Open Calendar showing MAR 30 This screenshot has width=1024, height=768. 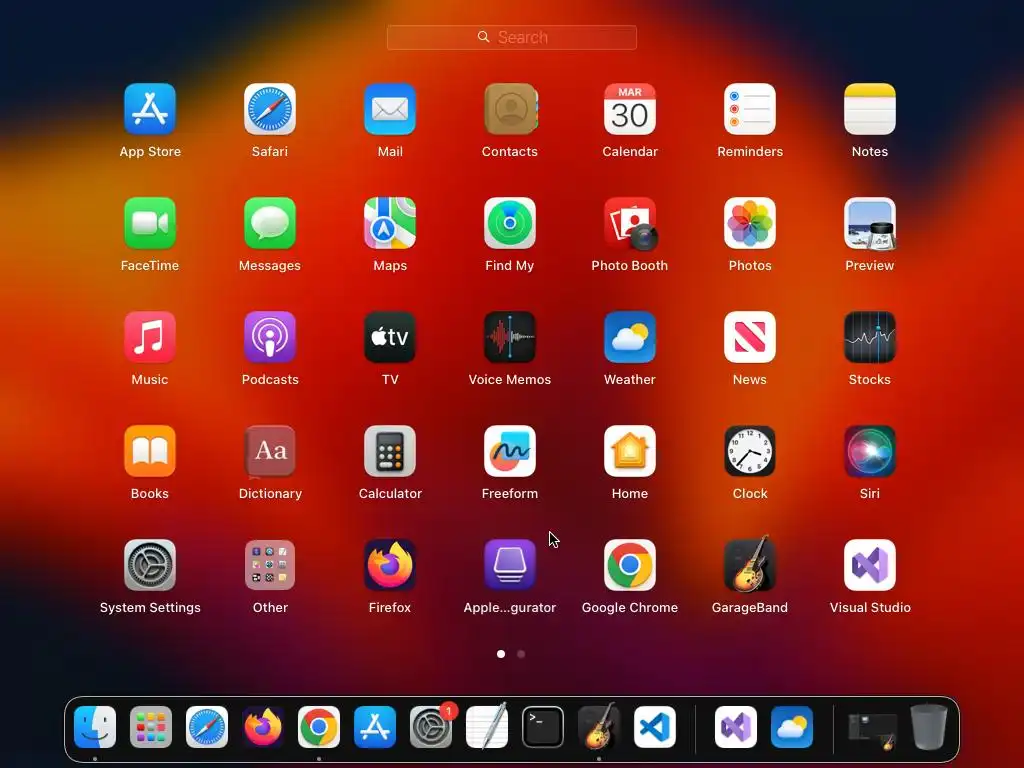pos(630,109)
